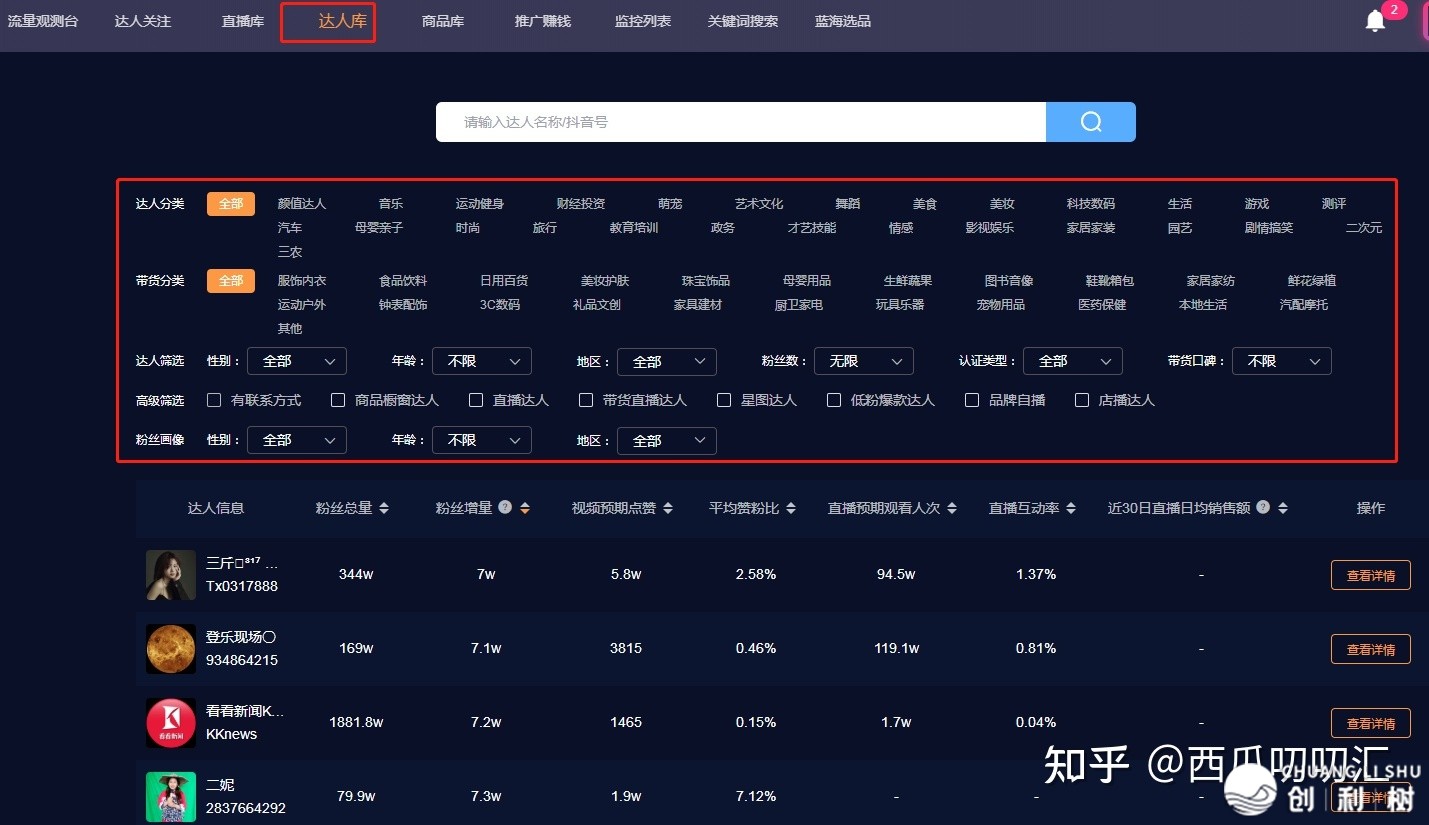The width and height of the screenshot is (1429, 825).
Task: Sort by 直播互动率 column arrows
Action: click(x=1071, y=508)
